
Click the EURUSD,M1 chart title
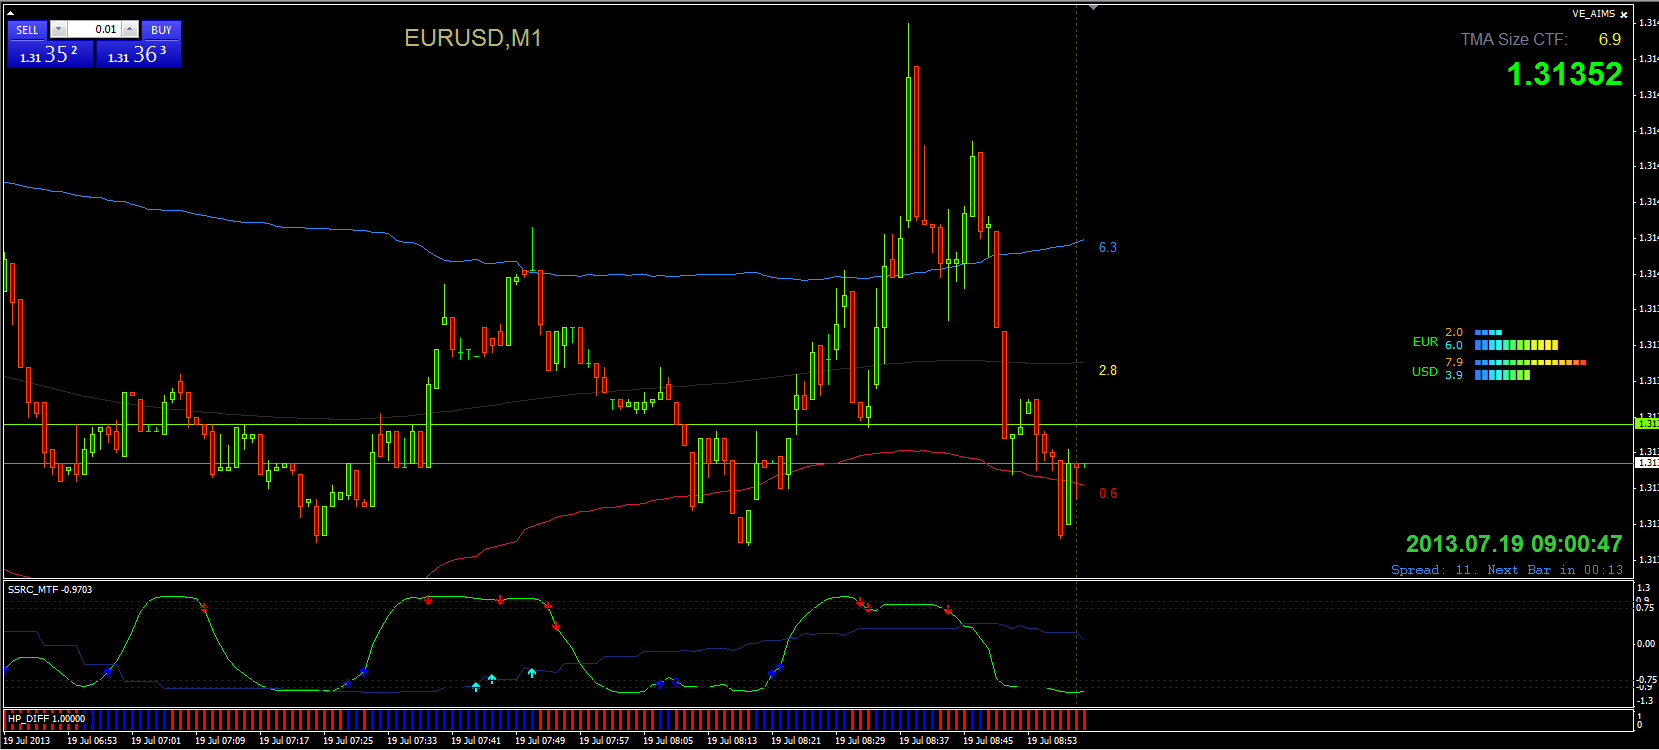(473, 38)
